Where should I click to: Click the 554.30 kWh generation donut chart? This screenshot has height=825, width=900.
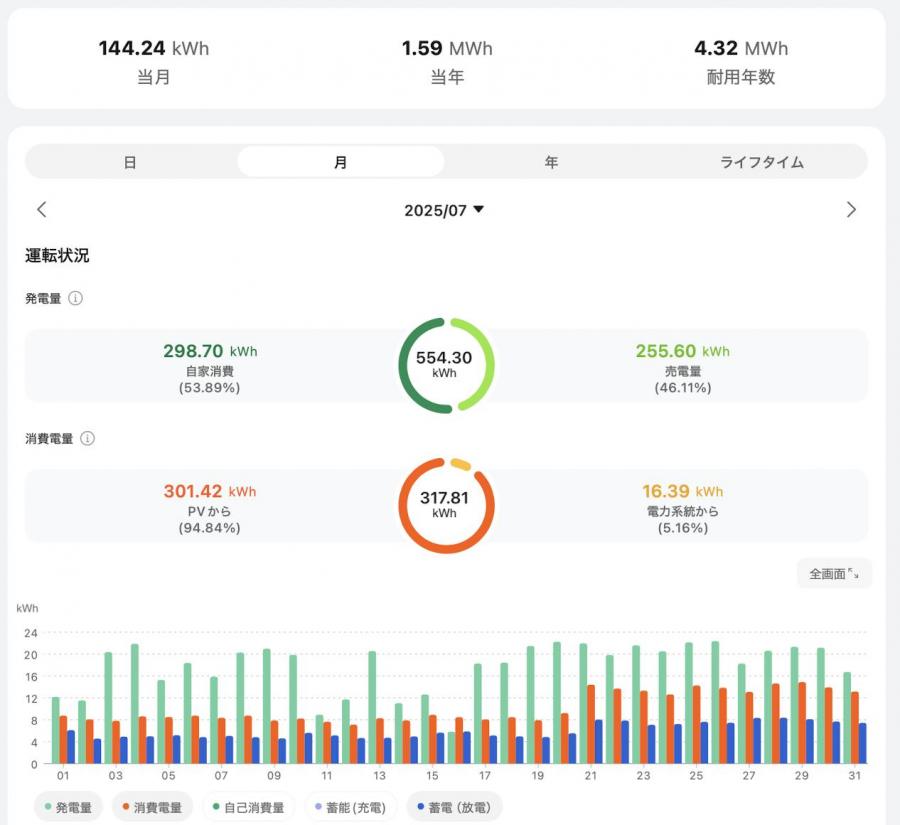[446, 365]
